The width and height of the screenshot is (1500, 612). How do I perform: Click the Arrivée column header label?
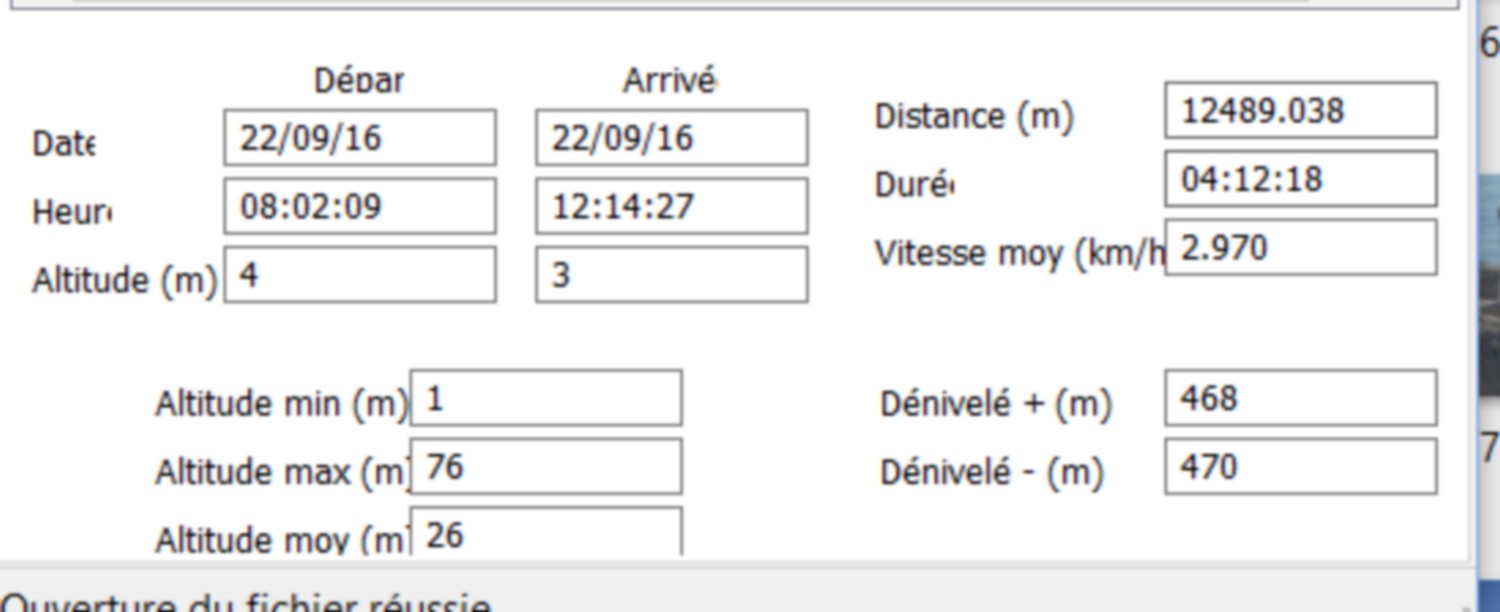670,80
